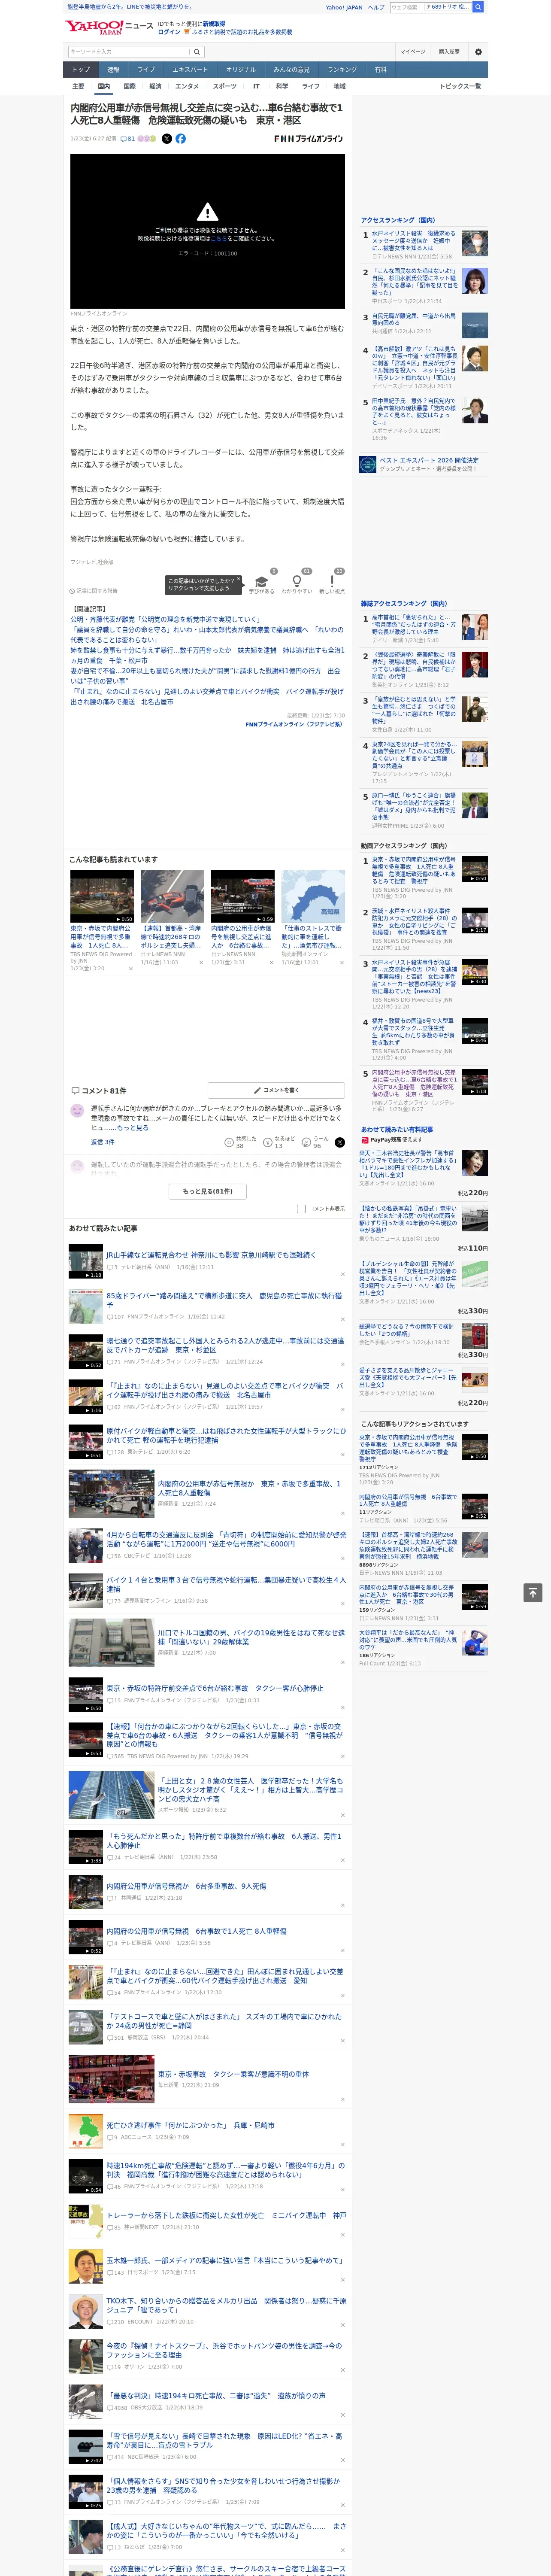This screenshot has height=2576, width=551.
Task: Click the コメントを書く button
Action: coord(276,1090)
